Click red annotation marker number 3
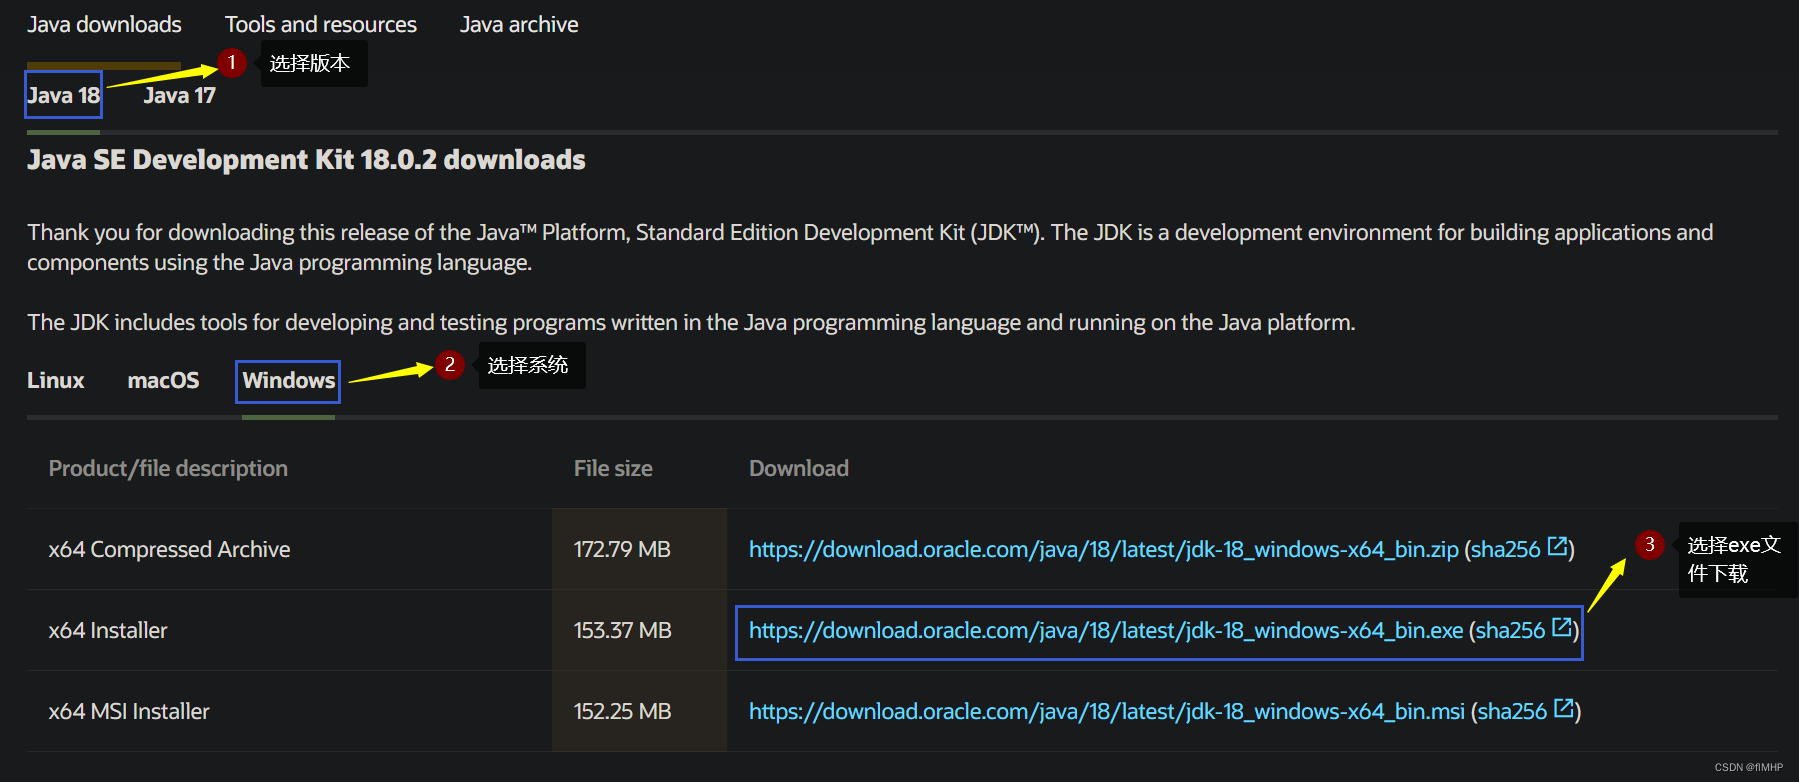The width and height of the screenshot is (1799, 782). point(1649,545)
